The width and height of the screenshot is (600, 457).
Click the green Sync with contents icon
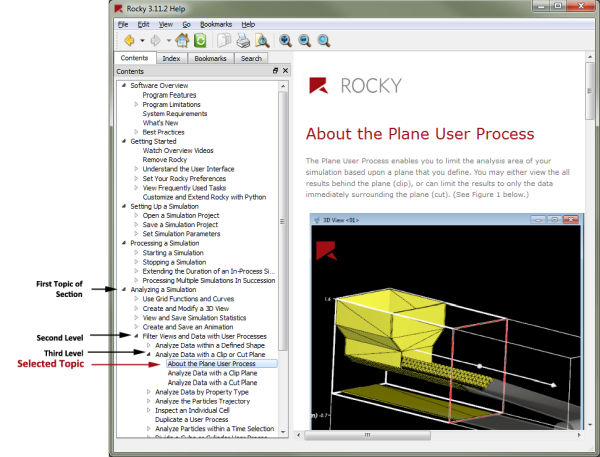click(x=200, y=41)
